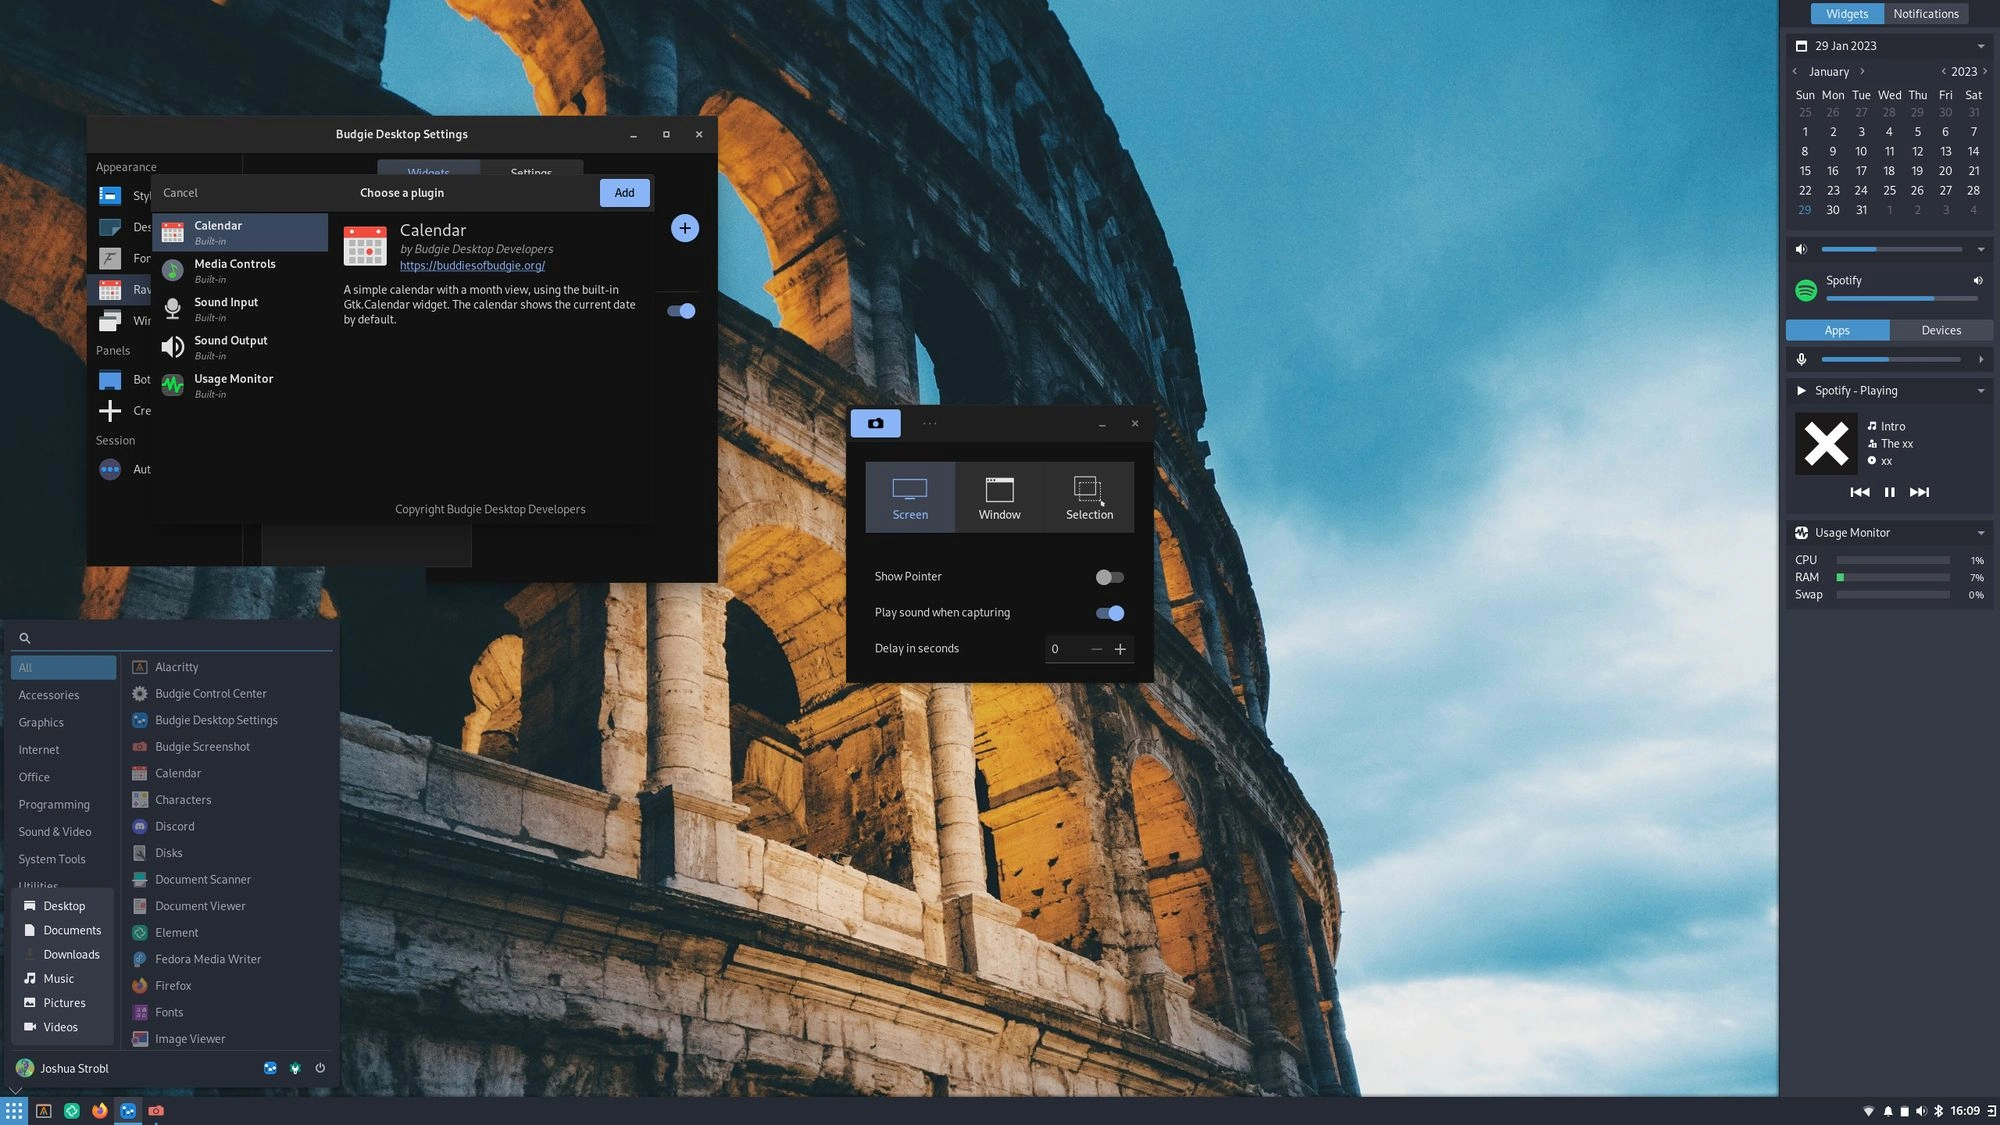Image resolution: width=2000 pixels, height=1125 pixels.
Task: Click the Add plugin button
Action: [x=624, y=192]
